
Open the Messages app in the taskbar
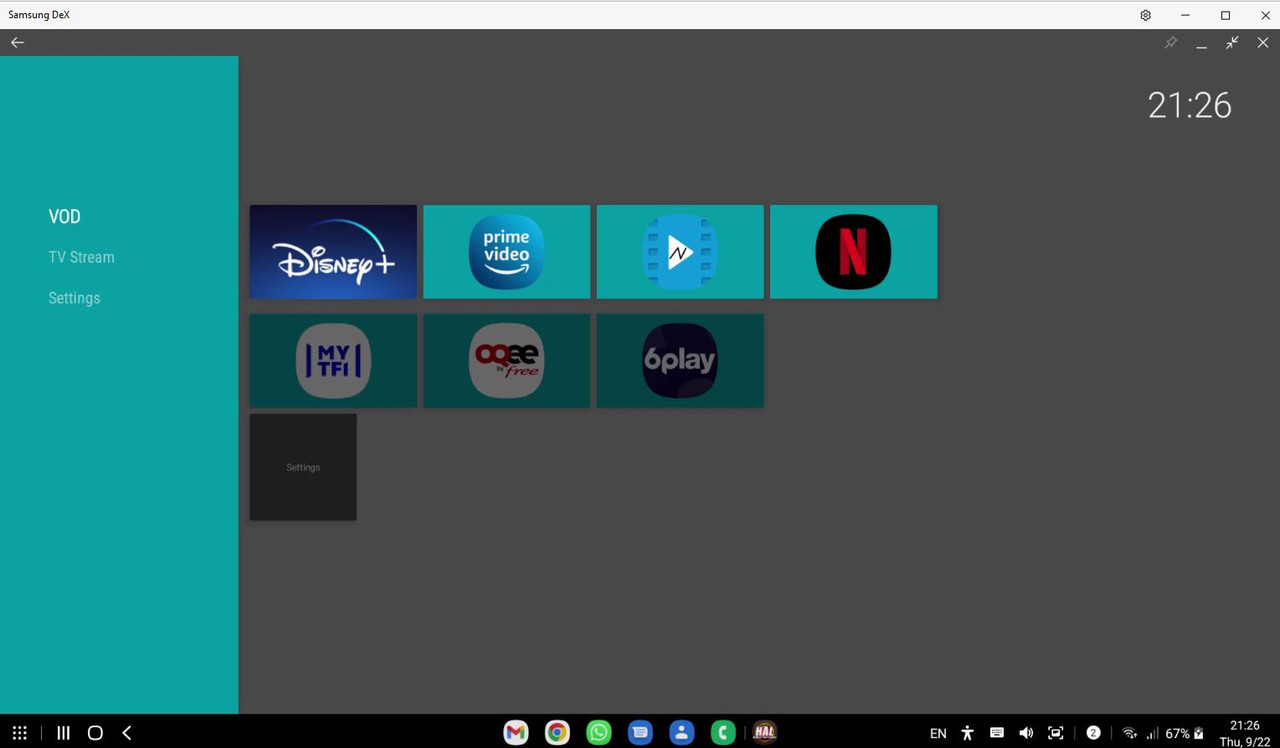coord(640,733)
